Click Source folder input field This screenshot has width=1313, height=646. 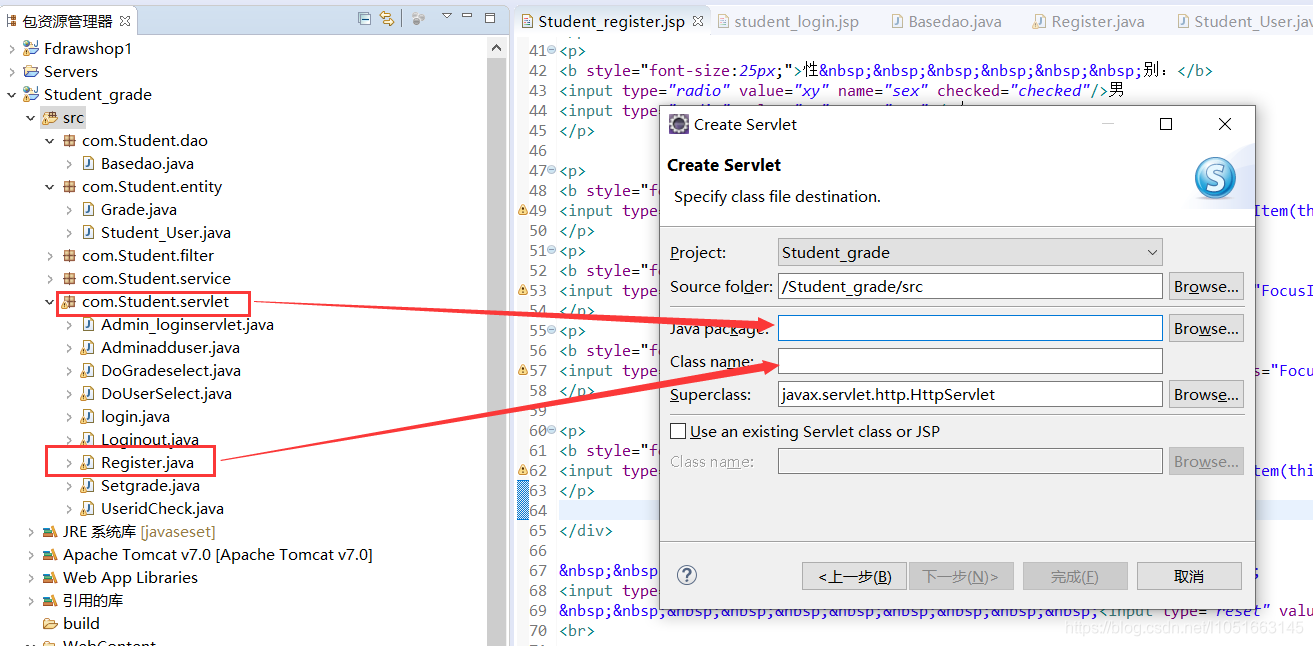pos(970,286)
